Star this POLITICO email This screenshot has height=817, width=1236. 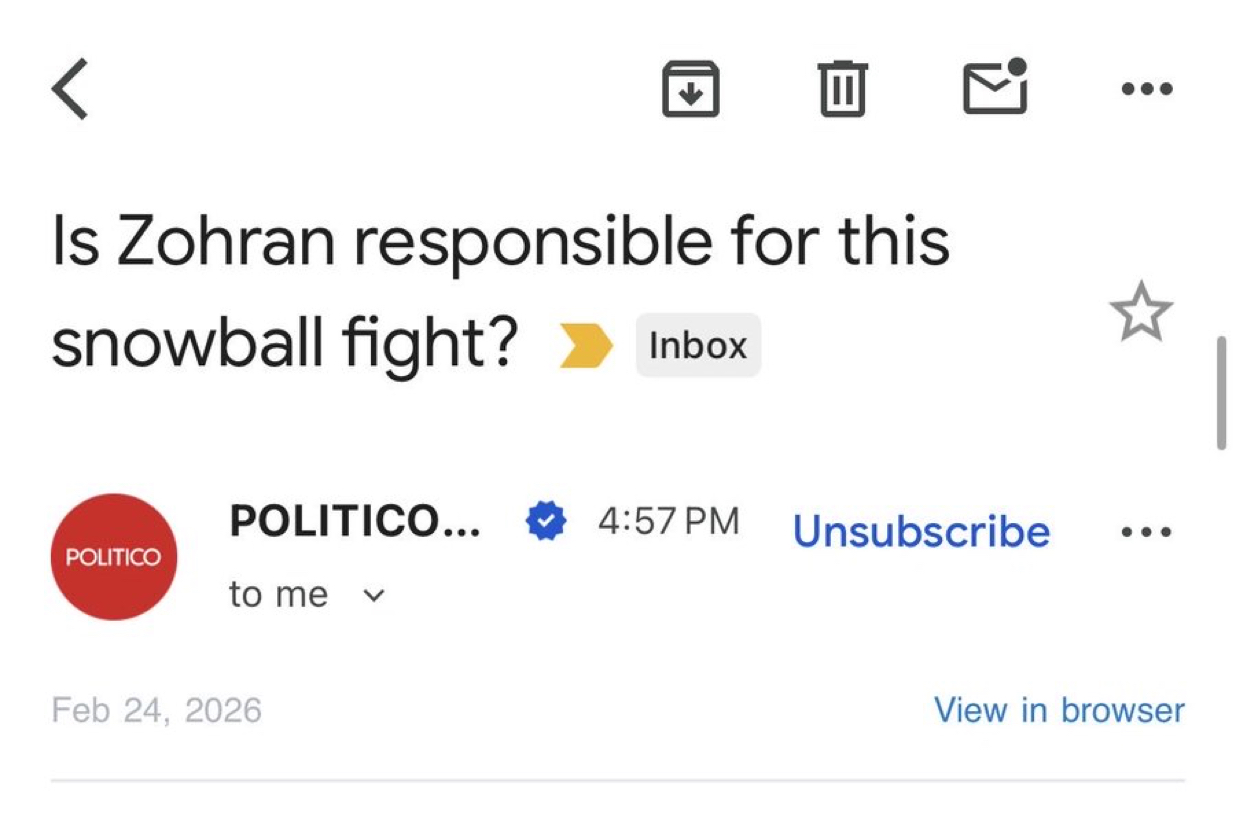pos(1140,313)
